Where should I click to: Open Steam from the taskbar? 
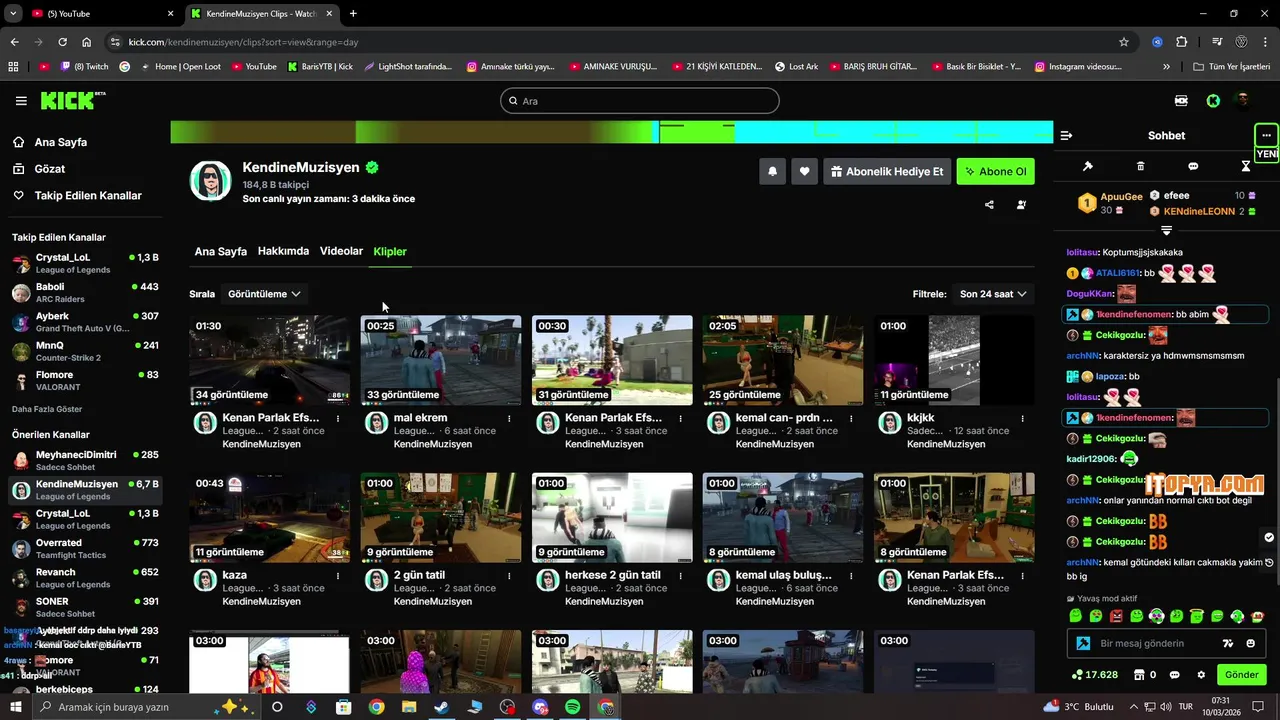click(x=440, y=707)
